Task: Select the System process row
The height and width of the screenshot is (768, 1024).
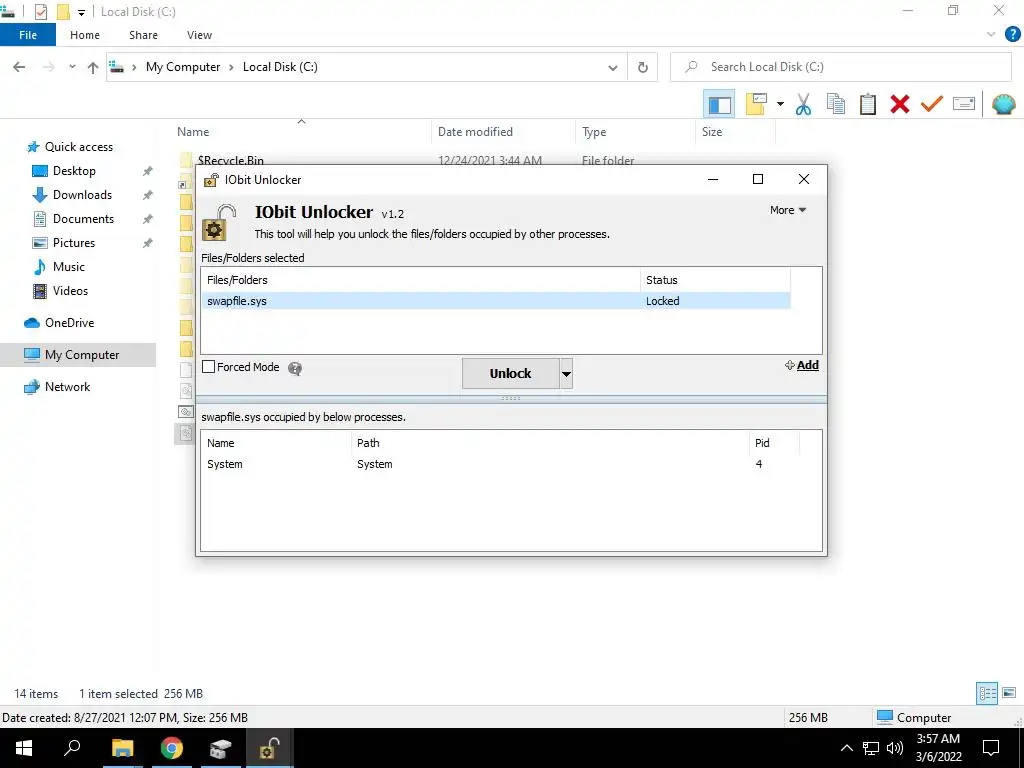Action: 500,464
